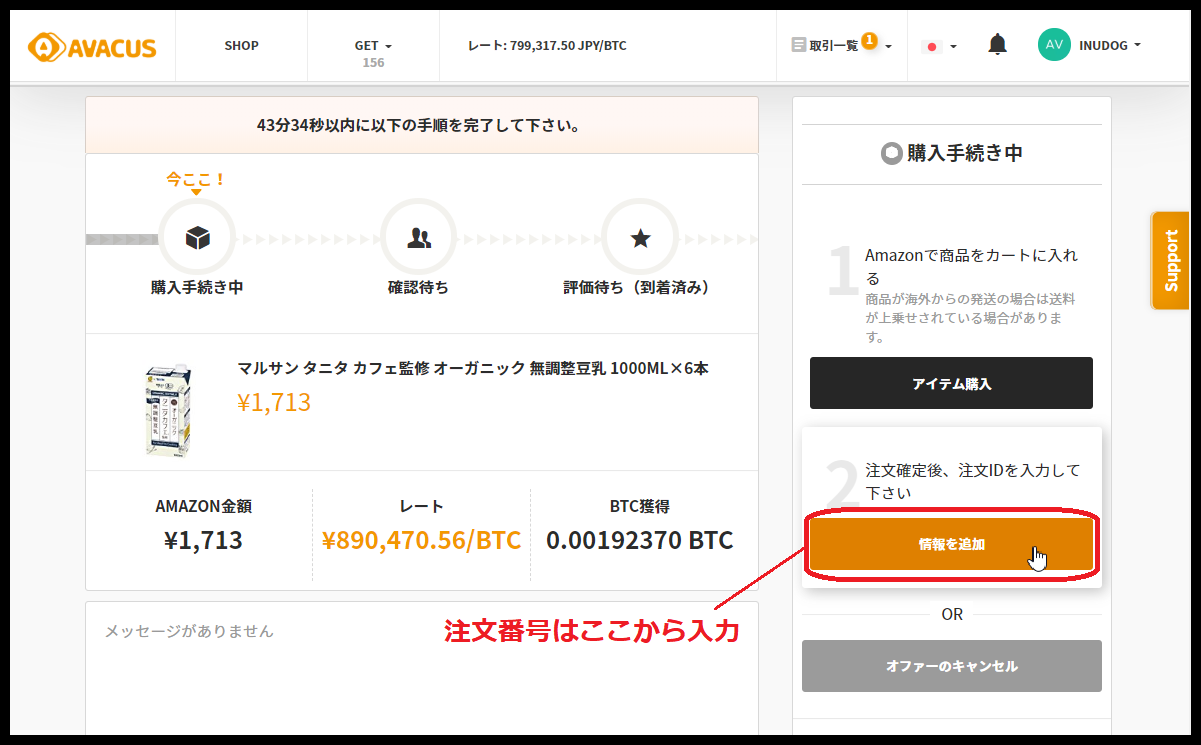Screen dimensions: 1201x745
Task: Click the orange notification badge on 取引一覧
Action: tap(869, 40)
